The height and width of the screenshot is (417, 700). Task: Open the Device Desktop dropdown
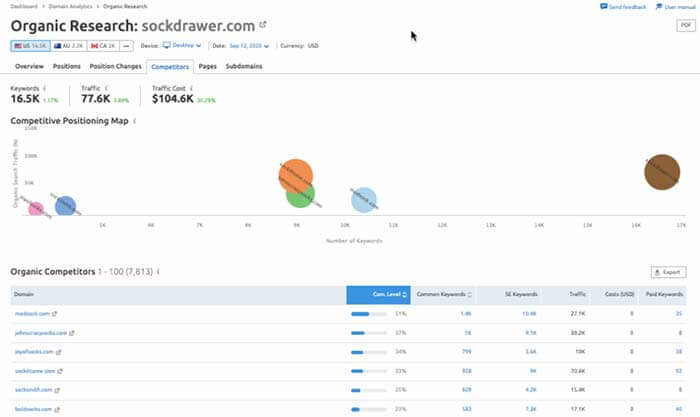(182, 46)
